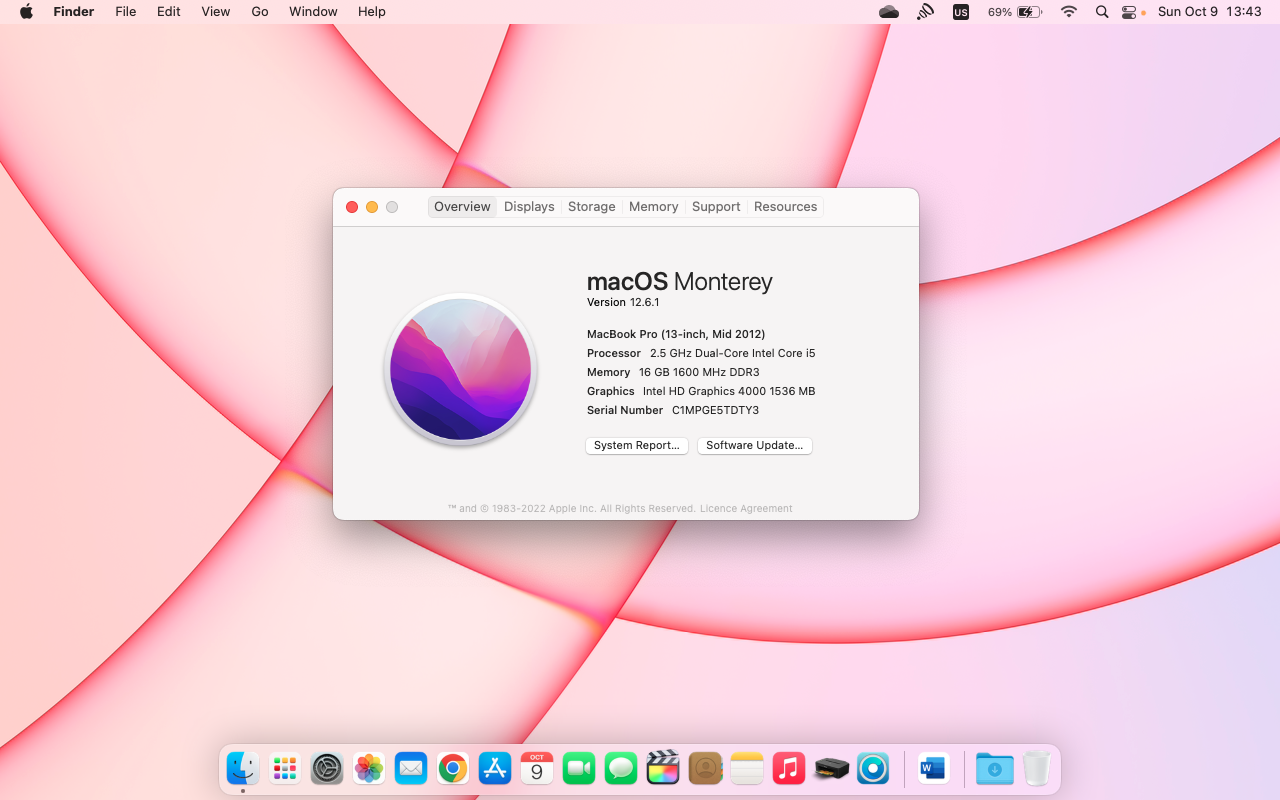Open the Wi-Fi menu bar icon
The image size is (1280, 800).
coord(1069,12)
